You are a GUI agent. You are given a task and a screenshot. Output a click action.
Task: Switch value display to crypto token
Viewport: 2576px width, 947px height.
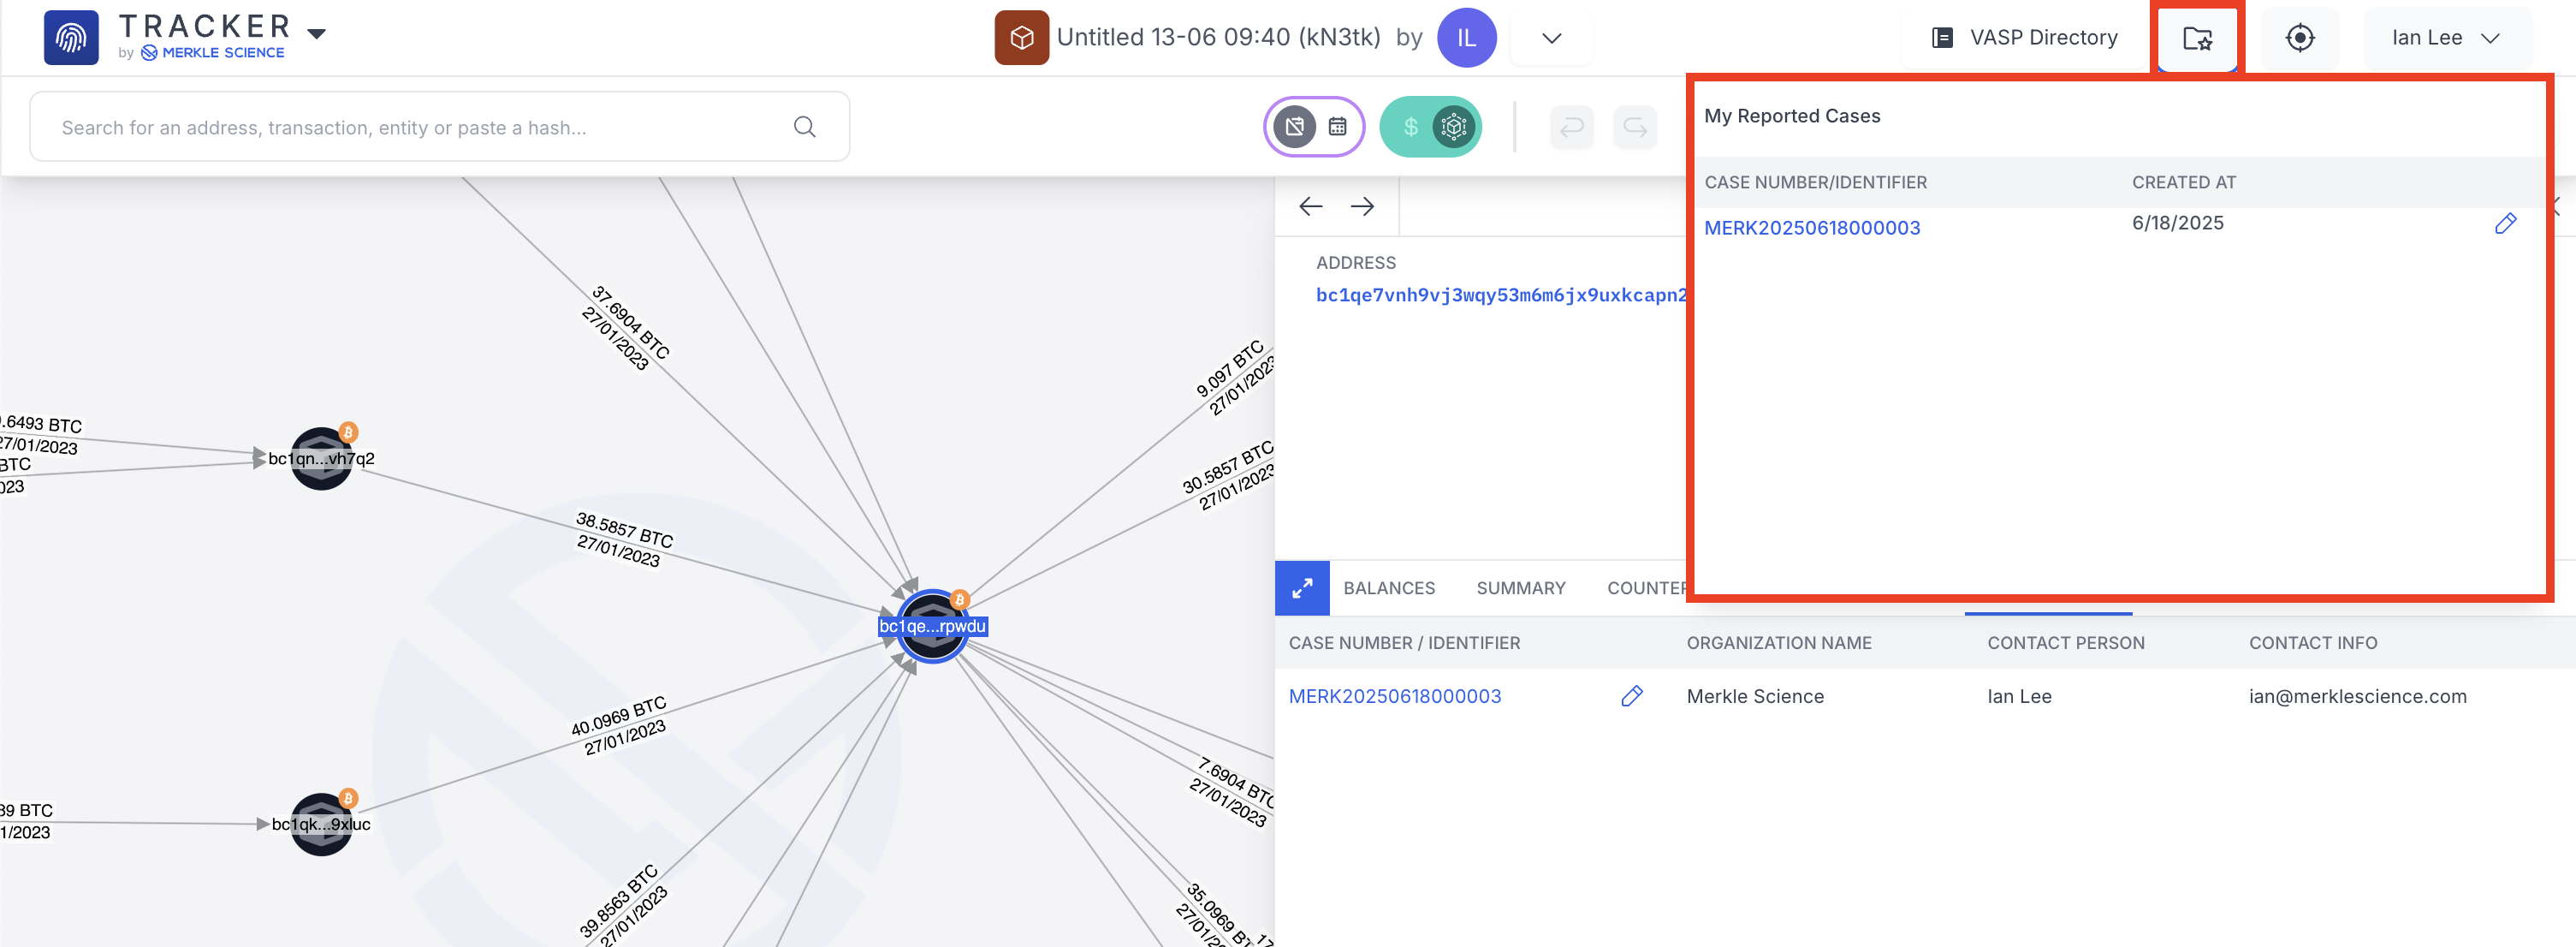click(1453, 127)
